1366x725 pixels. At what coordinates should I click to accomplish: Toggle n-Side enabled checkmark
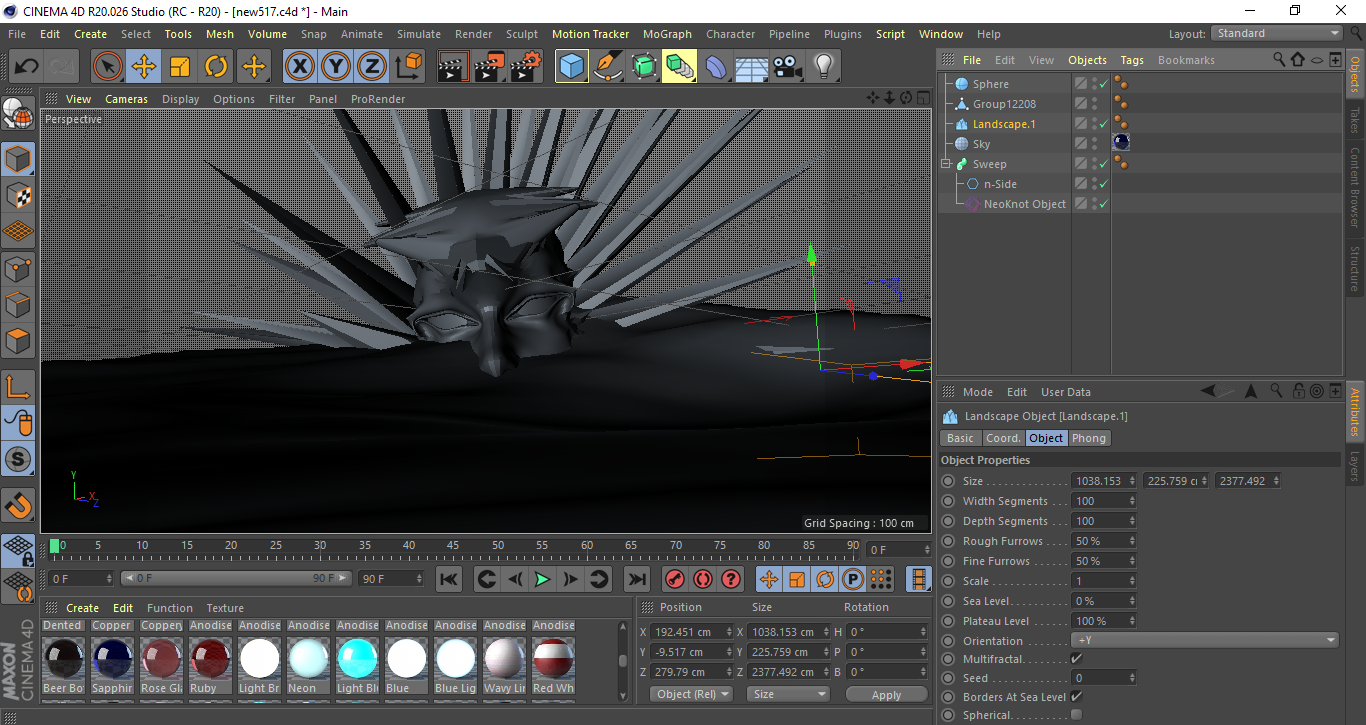(x=1104, y=184)
